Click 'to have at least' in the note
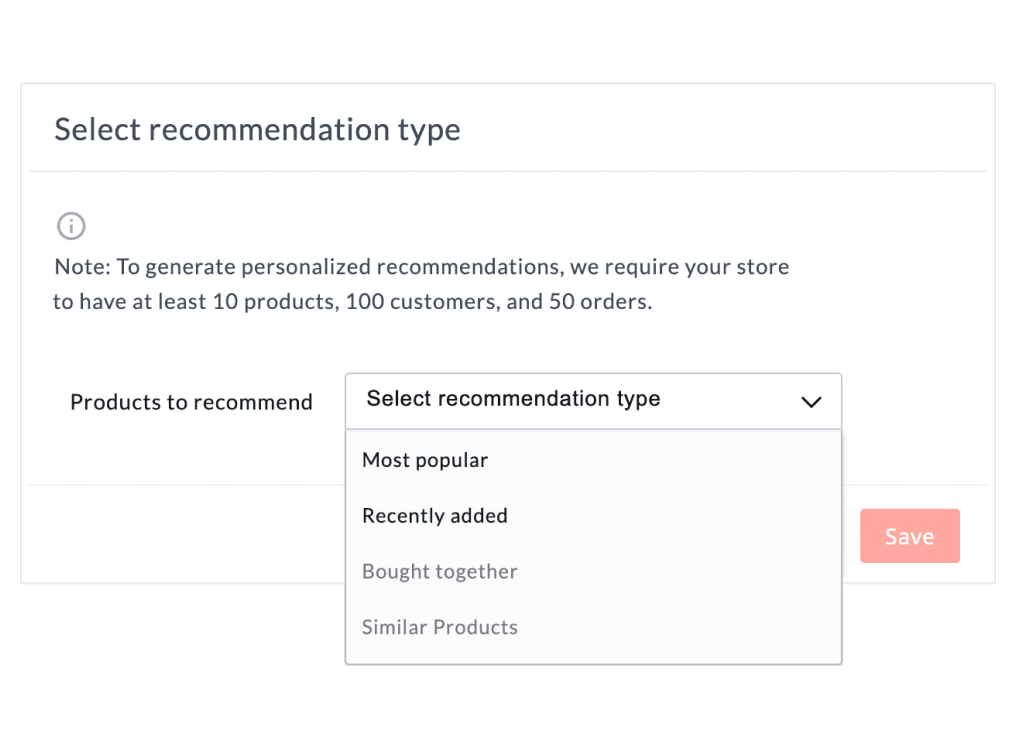Image resolution: width=1016 pixels, height=734 pixels. (129, 301)
